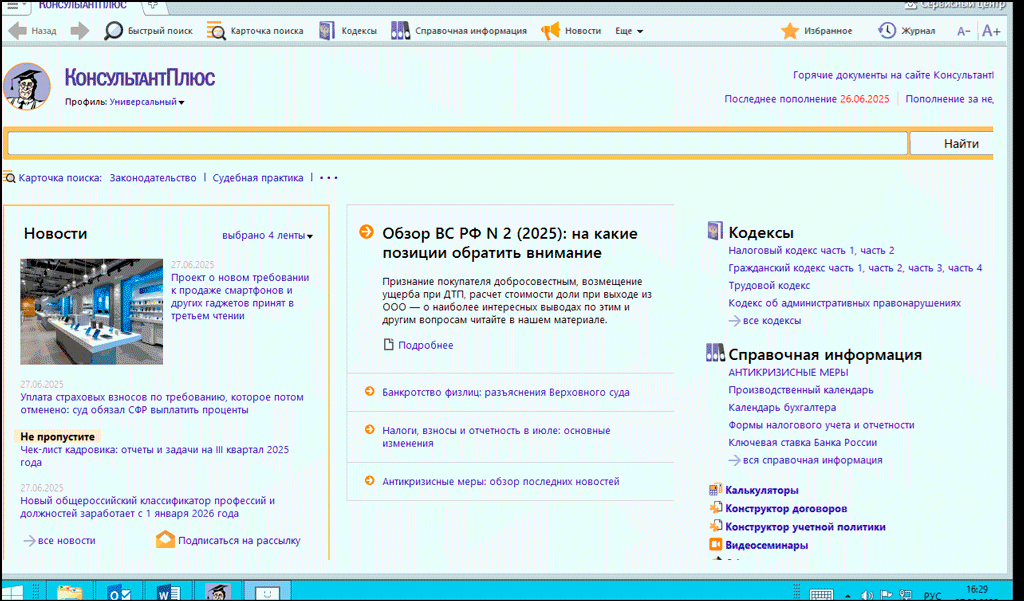Open Кодекс об административных правонарушениях
The image size is (1024, 601).
click(844, 303)
